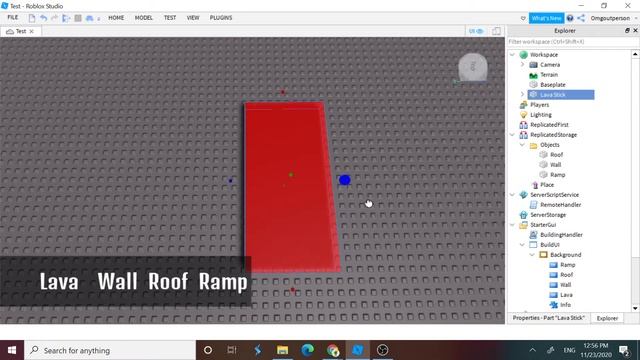Switch to the Explorer bottom tab
The width and height of the screenshot is (640, 360).
click(x=607, y=318)
